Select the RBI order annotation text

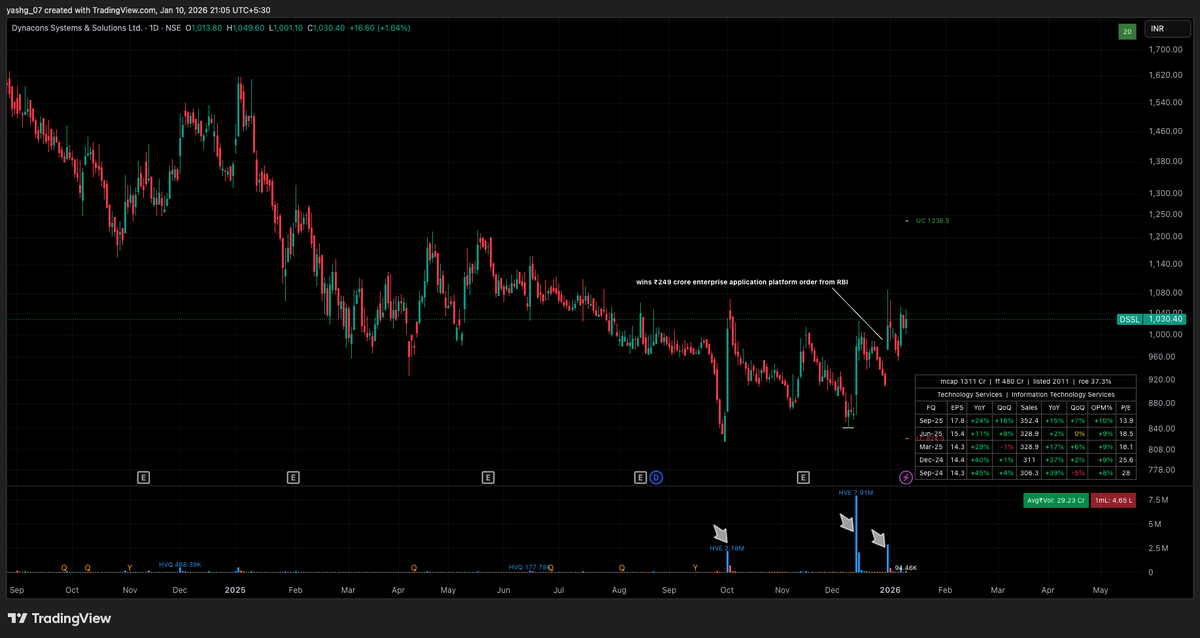click(742, 282)
